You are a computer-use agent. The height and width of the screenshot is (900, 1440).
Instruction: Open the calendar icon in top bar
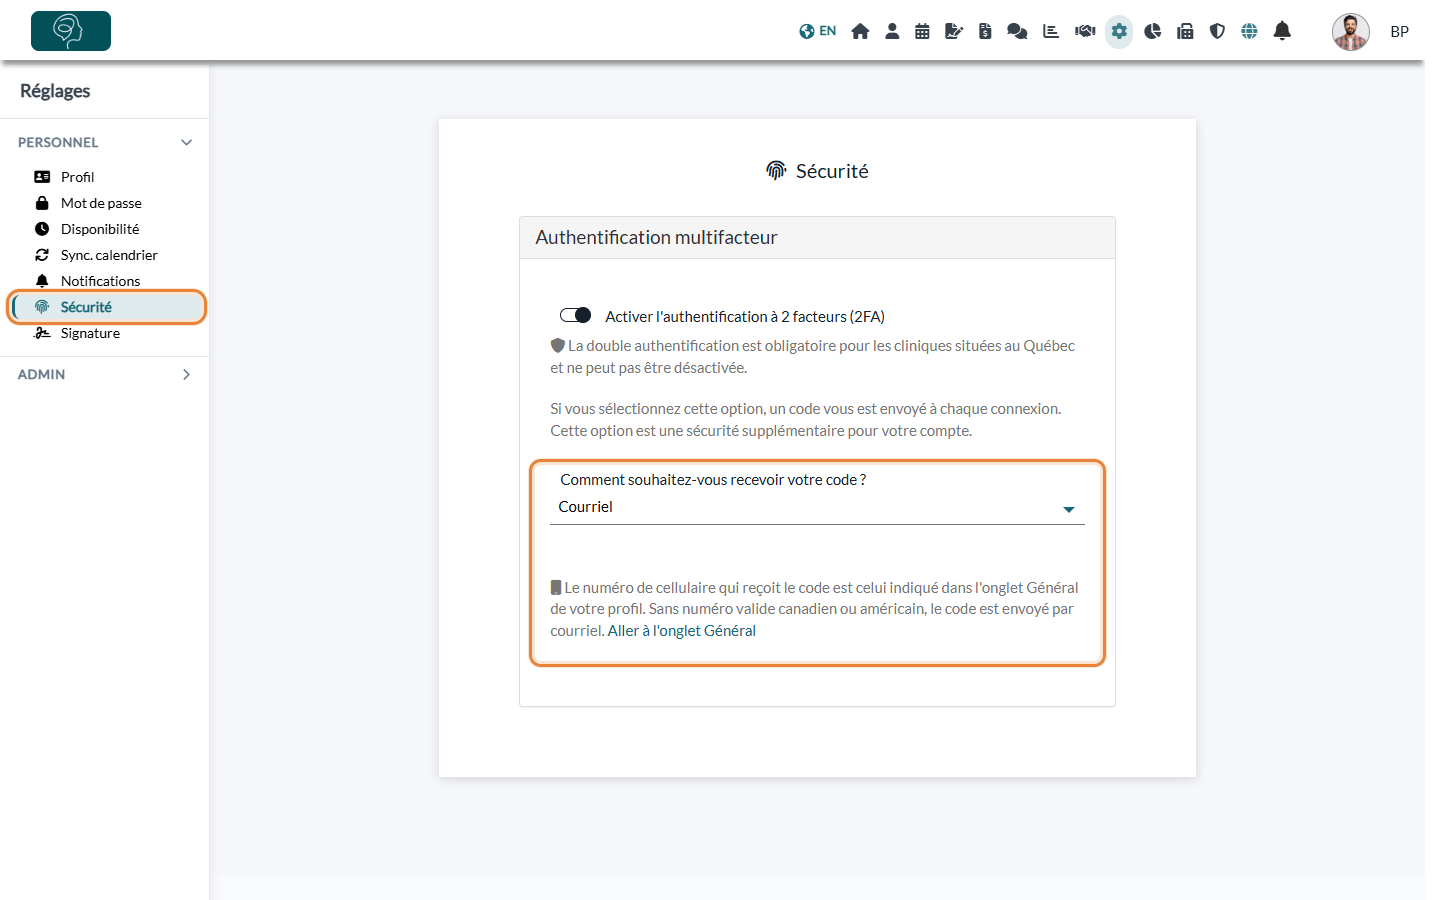pyautogui.click(x=922, y=31)
